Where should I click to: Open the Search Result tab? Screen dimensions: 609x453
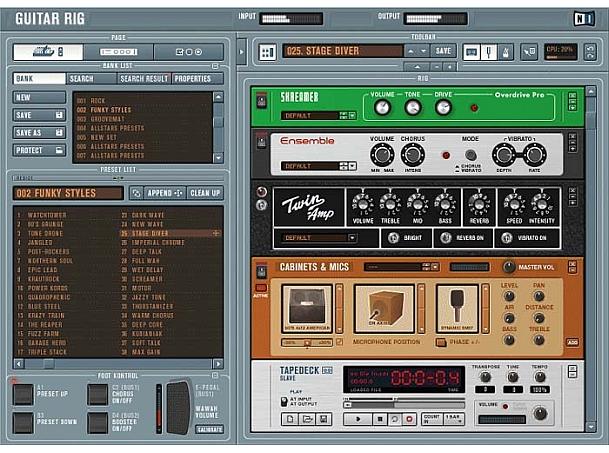point(144,78)
